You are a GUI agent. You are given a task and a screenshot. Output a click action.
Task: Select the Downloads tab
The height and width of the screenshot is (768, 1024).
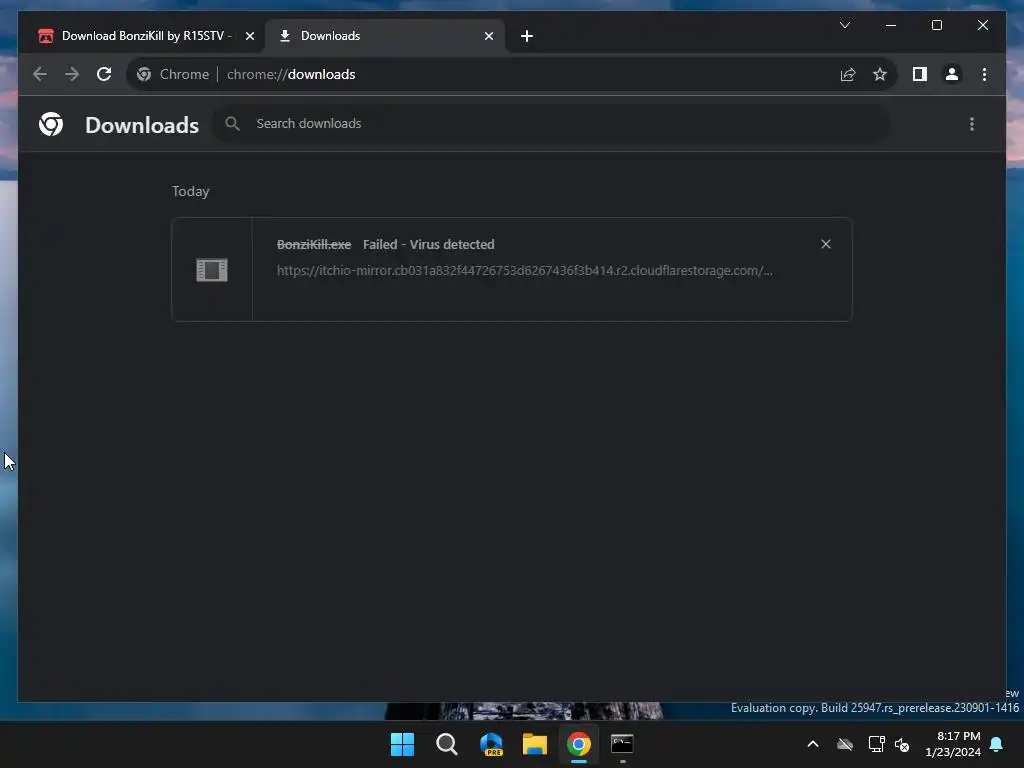pyautogui.click(x=384, y=36)
